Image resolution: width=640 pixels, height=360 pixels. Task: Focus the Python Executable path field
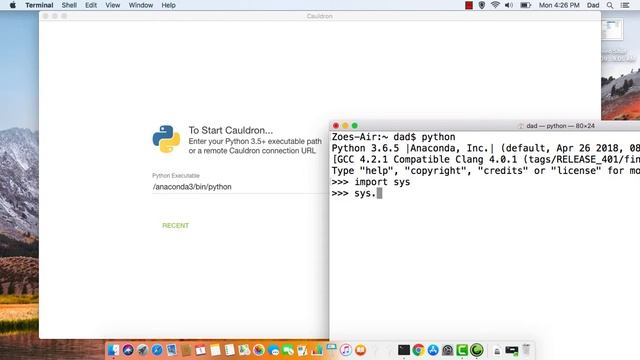coord(240,187)
